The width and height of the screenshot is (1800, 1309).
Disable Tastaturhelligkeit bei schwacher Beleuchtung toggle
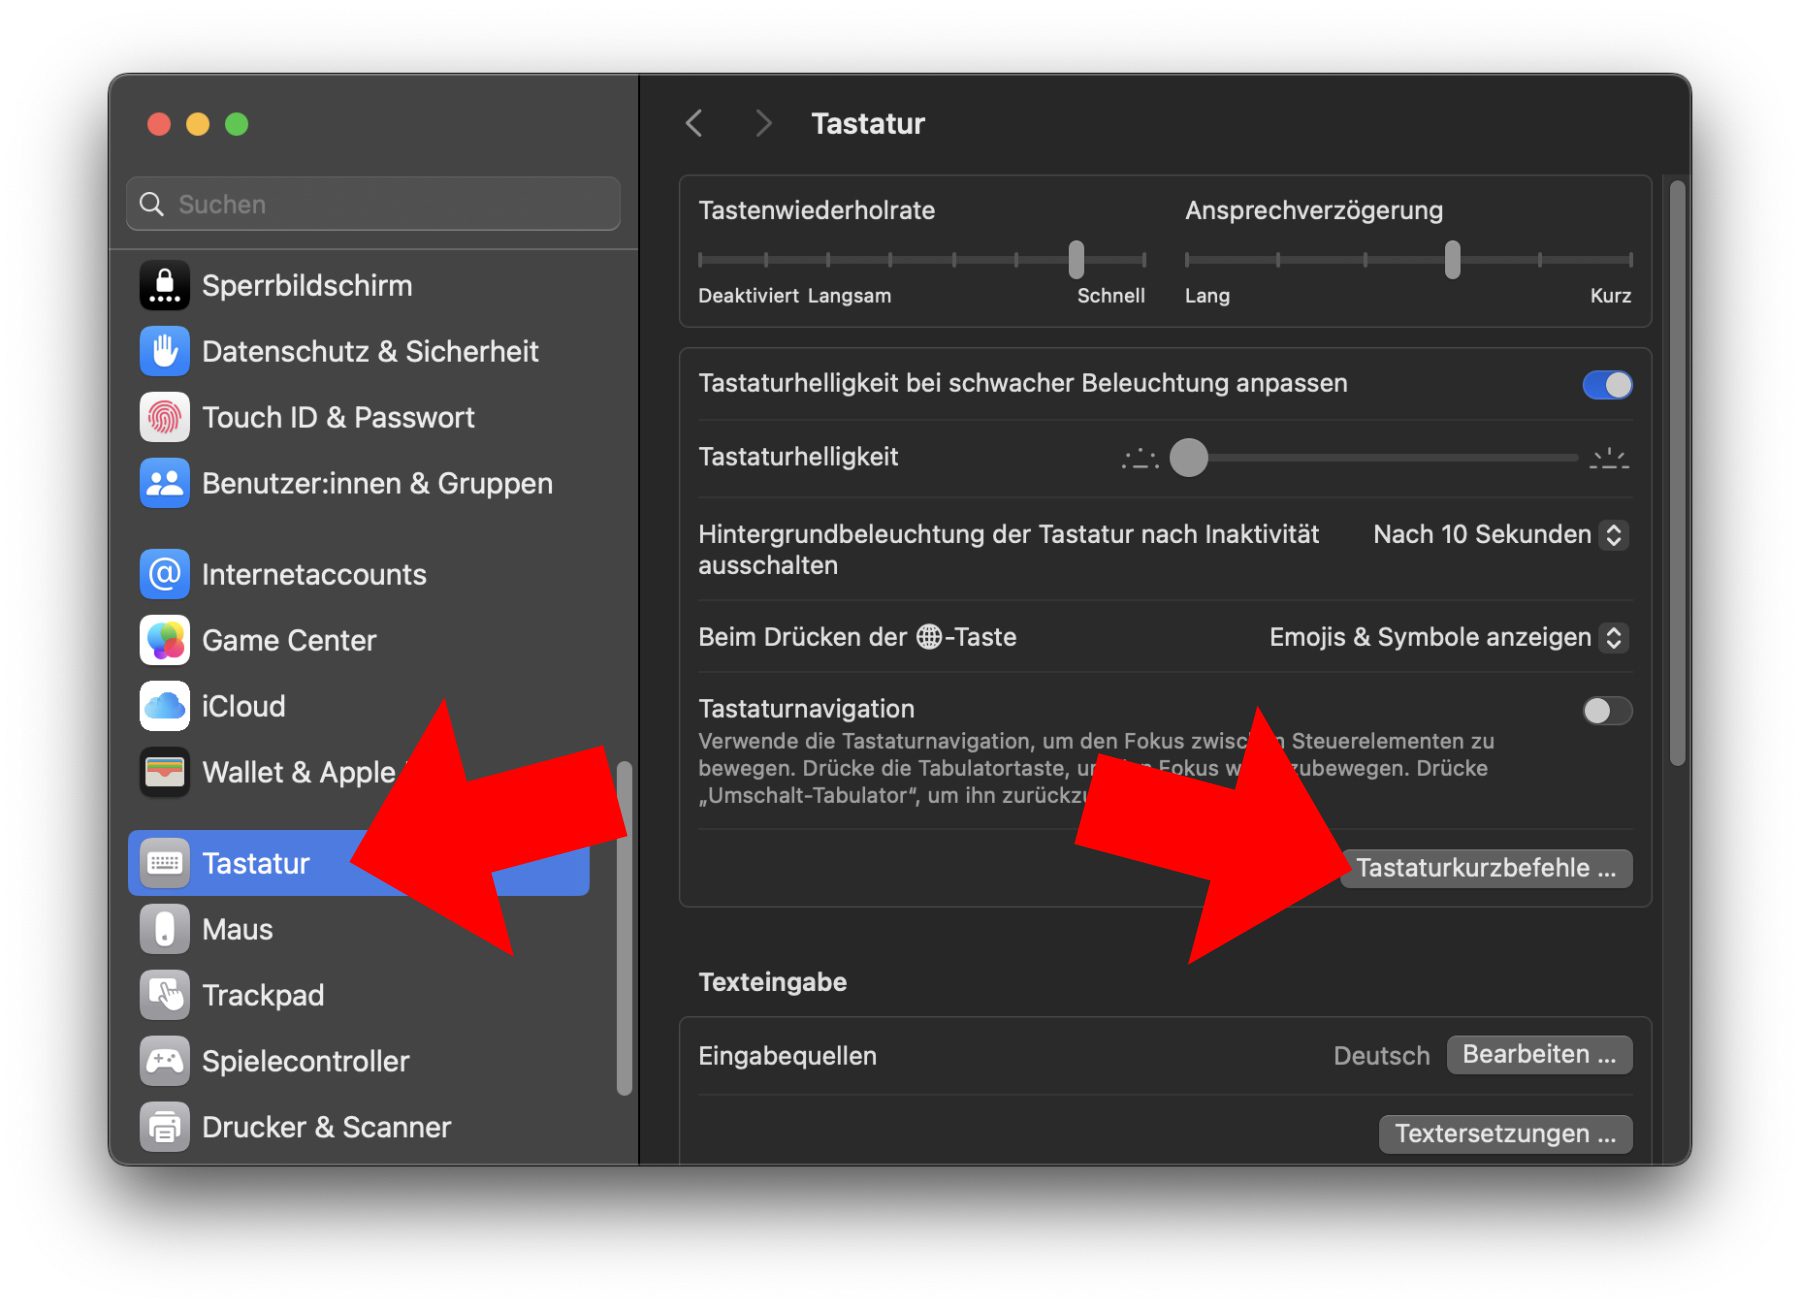click(1606, 385)
